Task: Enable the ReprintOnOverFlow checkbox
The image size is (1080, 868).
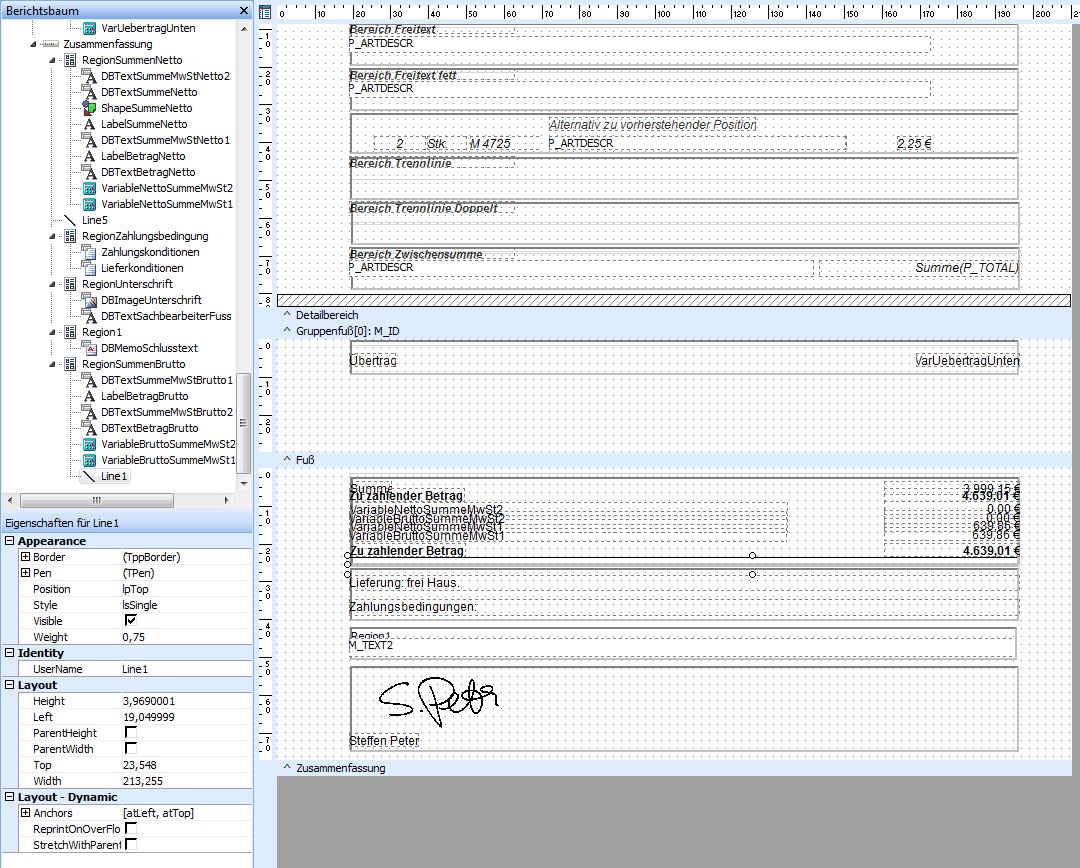Action: pos(130,828)
